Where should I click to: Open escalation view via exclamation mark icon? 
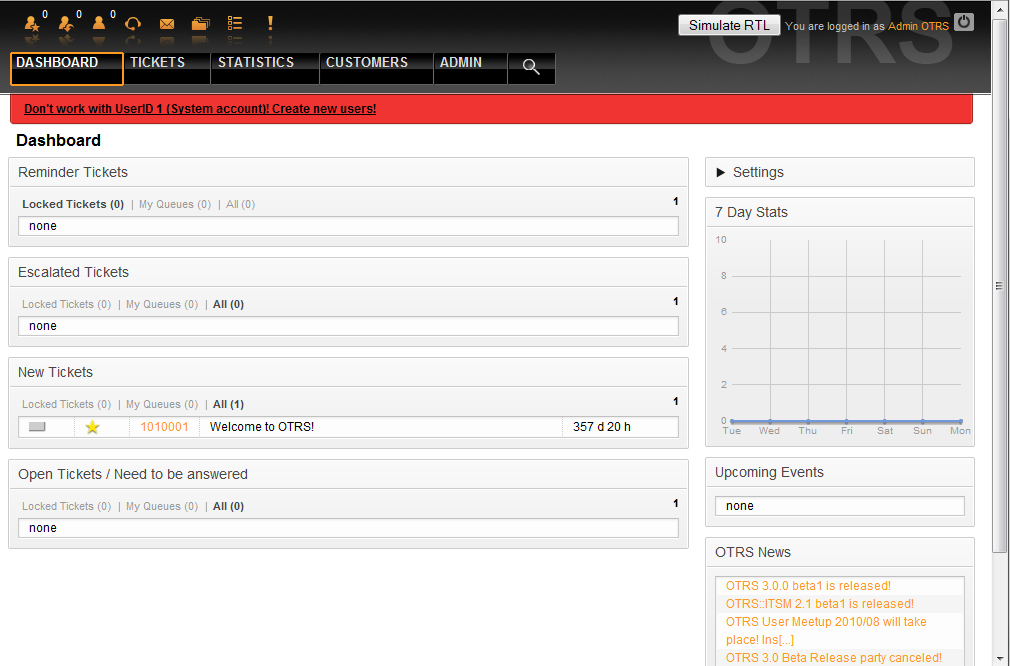[270, 23]
